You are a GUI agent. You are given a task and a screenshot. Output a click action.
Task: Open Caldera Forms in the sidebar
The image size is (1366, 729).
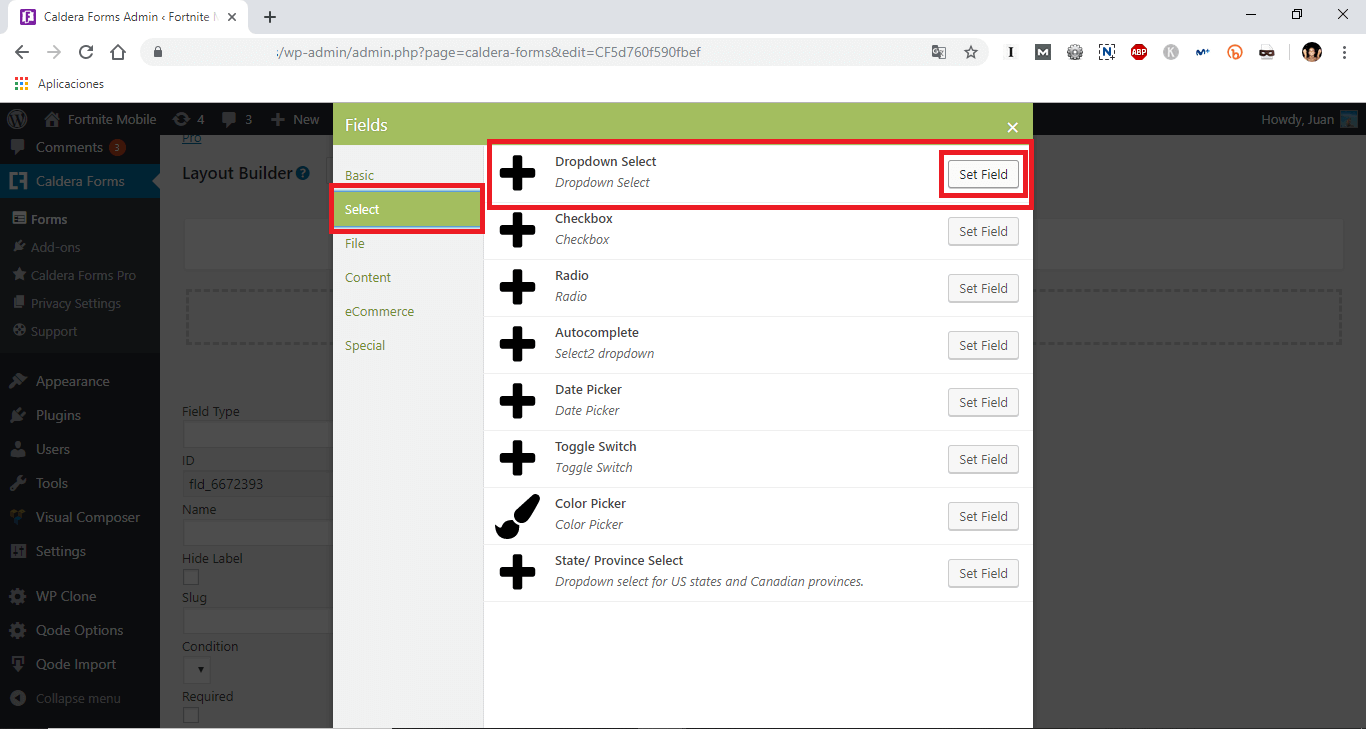click(80, 181)
